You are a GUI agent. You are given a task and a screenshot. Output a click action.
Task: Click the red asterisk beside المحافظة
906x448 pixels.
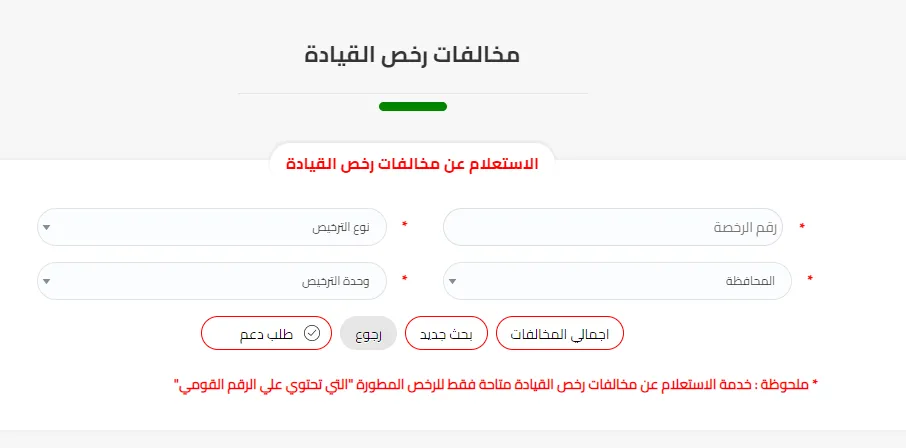tap(810, 281)
